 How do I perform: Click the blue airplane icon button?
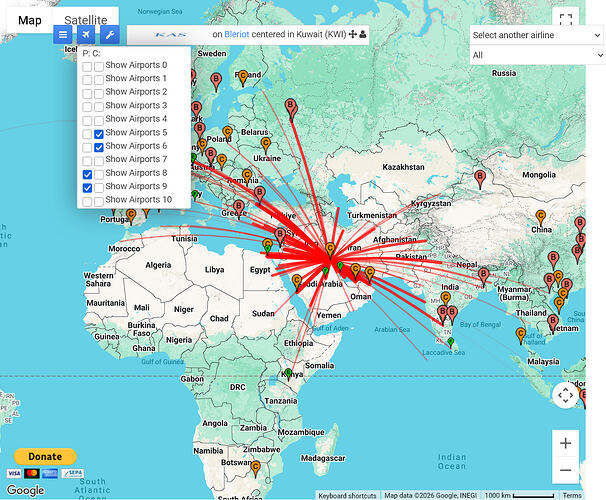(86, 35)
